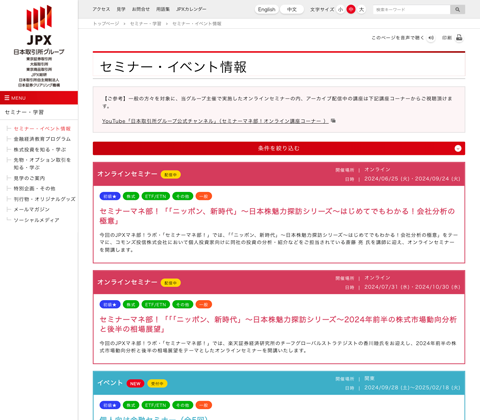The height and width of the screenshot is (420, 480).
Task: Click yellow 受付中 badge on イベント card
Action: tap(157, 384)
